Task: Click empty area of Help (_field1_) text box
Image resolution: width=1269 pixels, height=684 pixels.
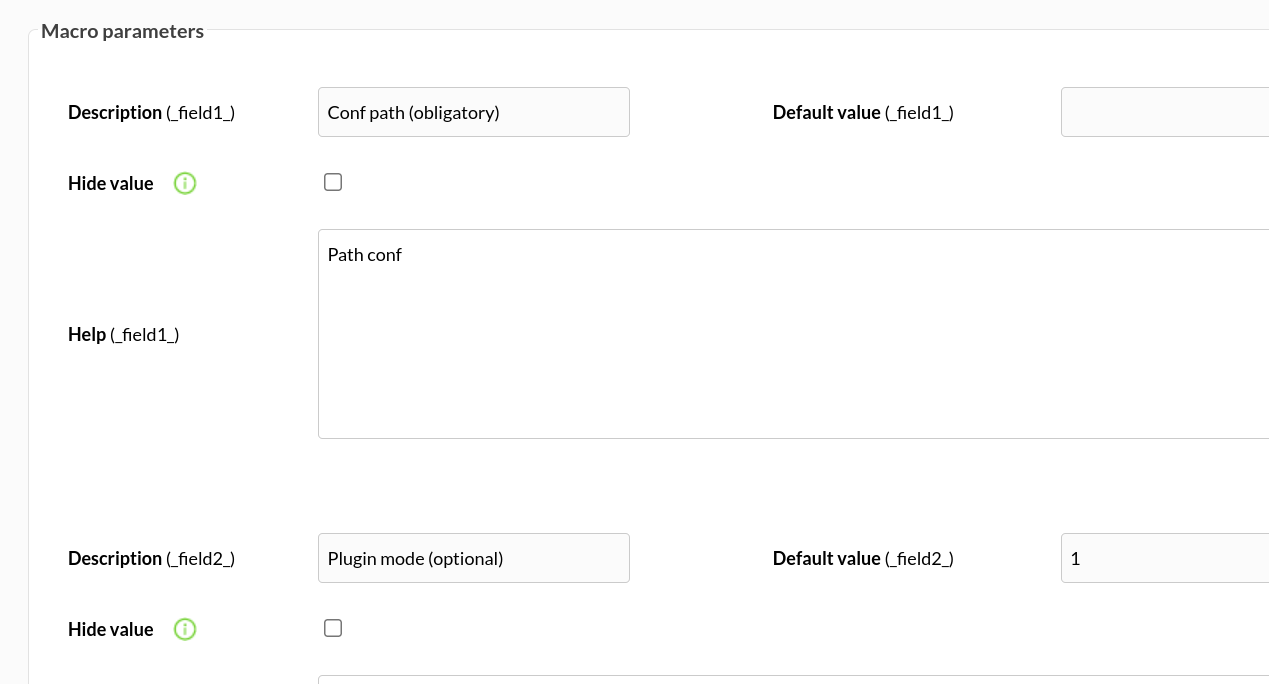Action: point(793,360)
